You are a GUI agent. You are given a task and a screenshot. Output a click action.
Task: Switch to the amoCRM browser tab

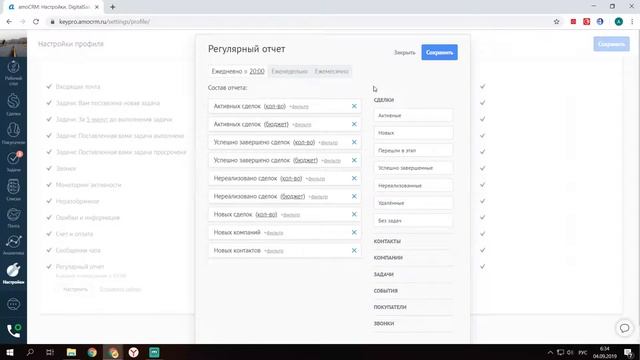(x=53, y=7)
